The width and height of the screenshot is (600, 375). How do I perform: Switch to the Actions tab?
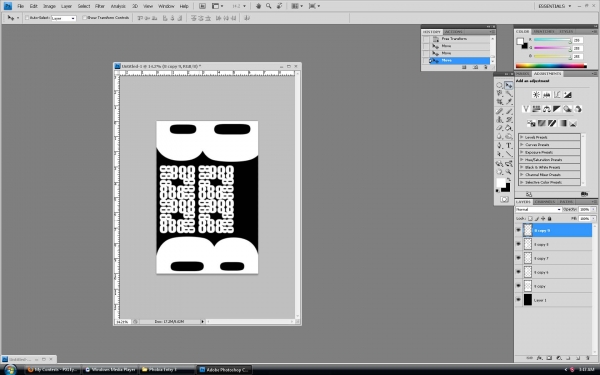454,32
